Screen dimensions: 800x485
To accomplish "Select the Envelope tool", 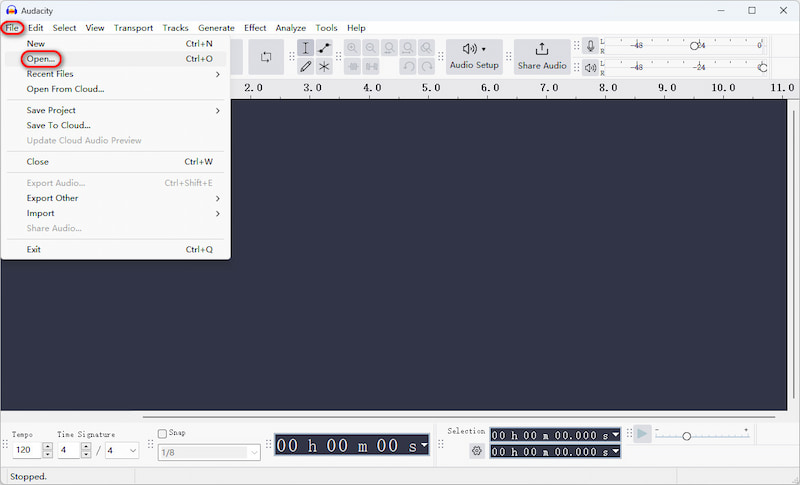I will (x=324, y=48).
